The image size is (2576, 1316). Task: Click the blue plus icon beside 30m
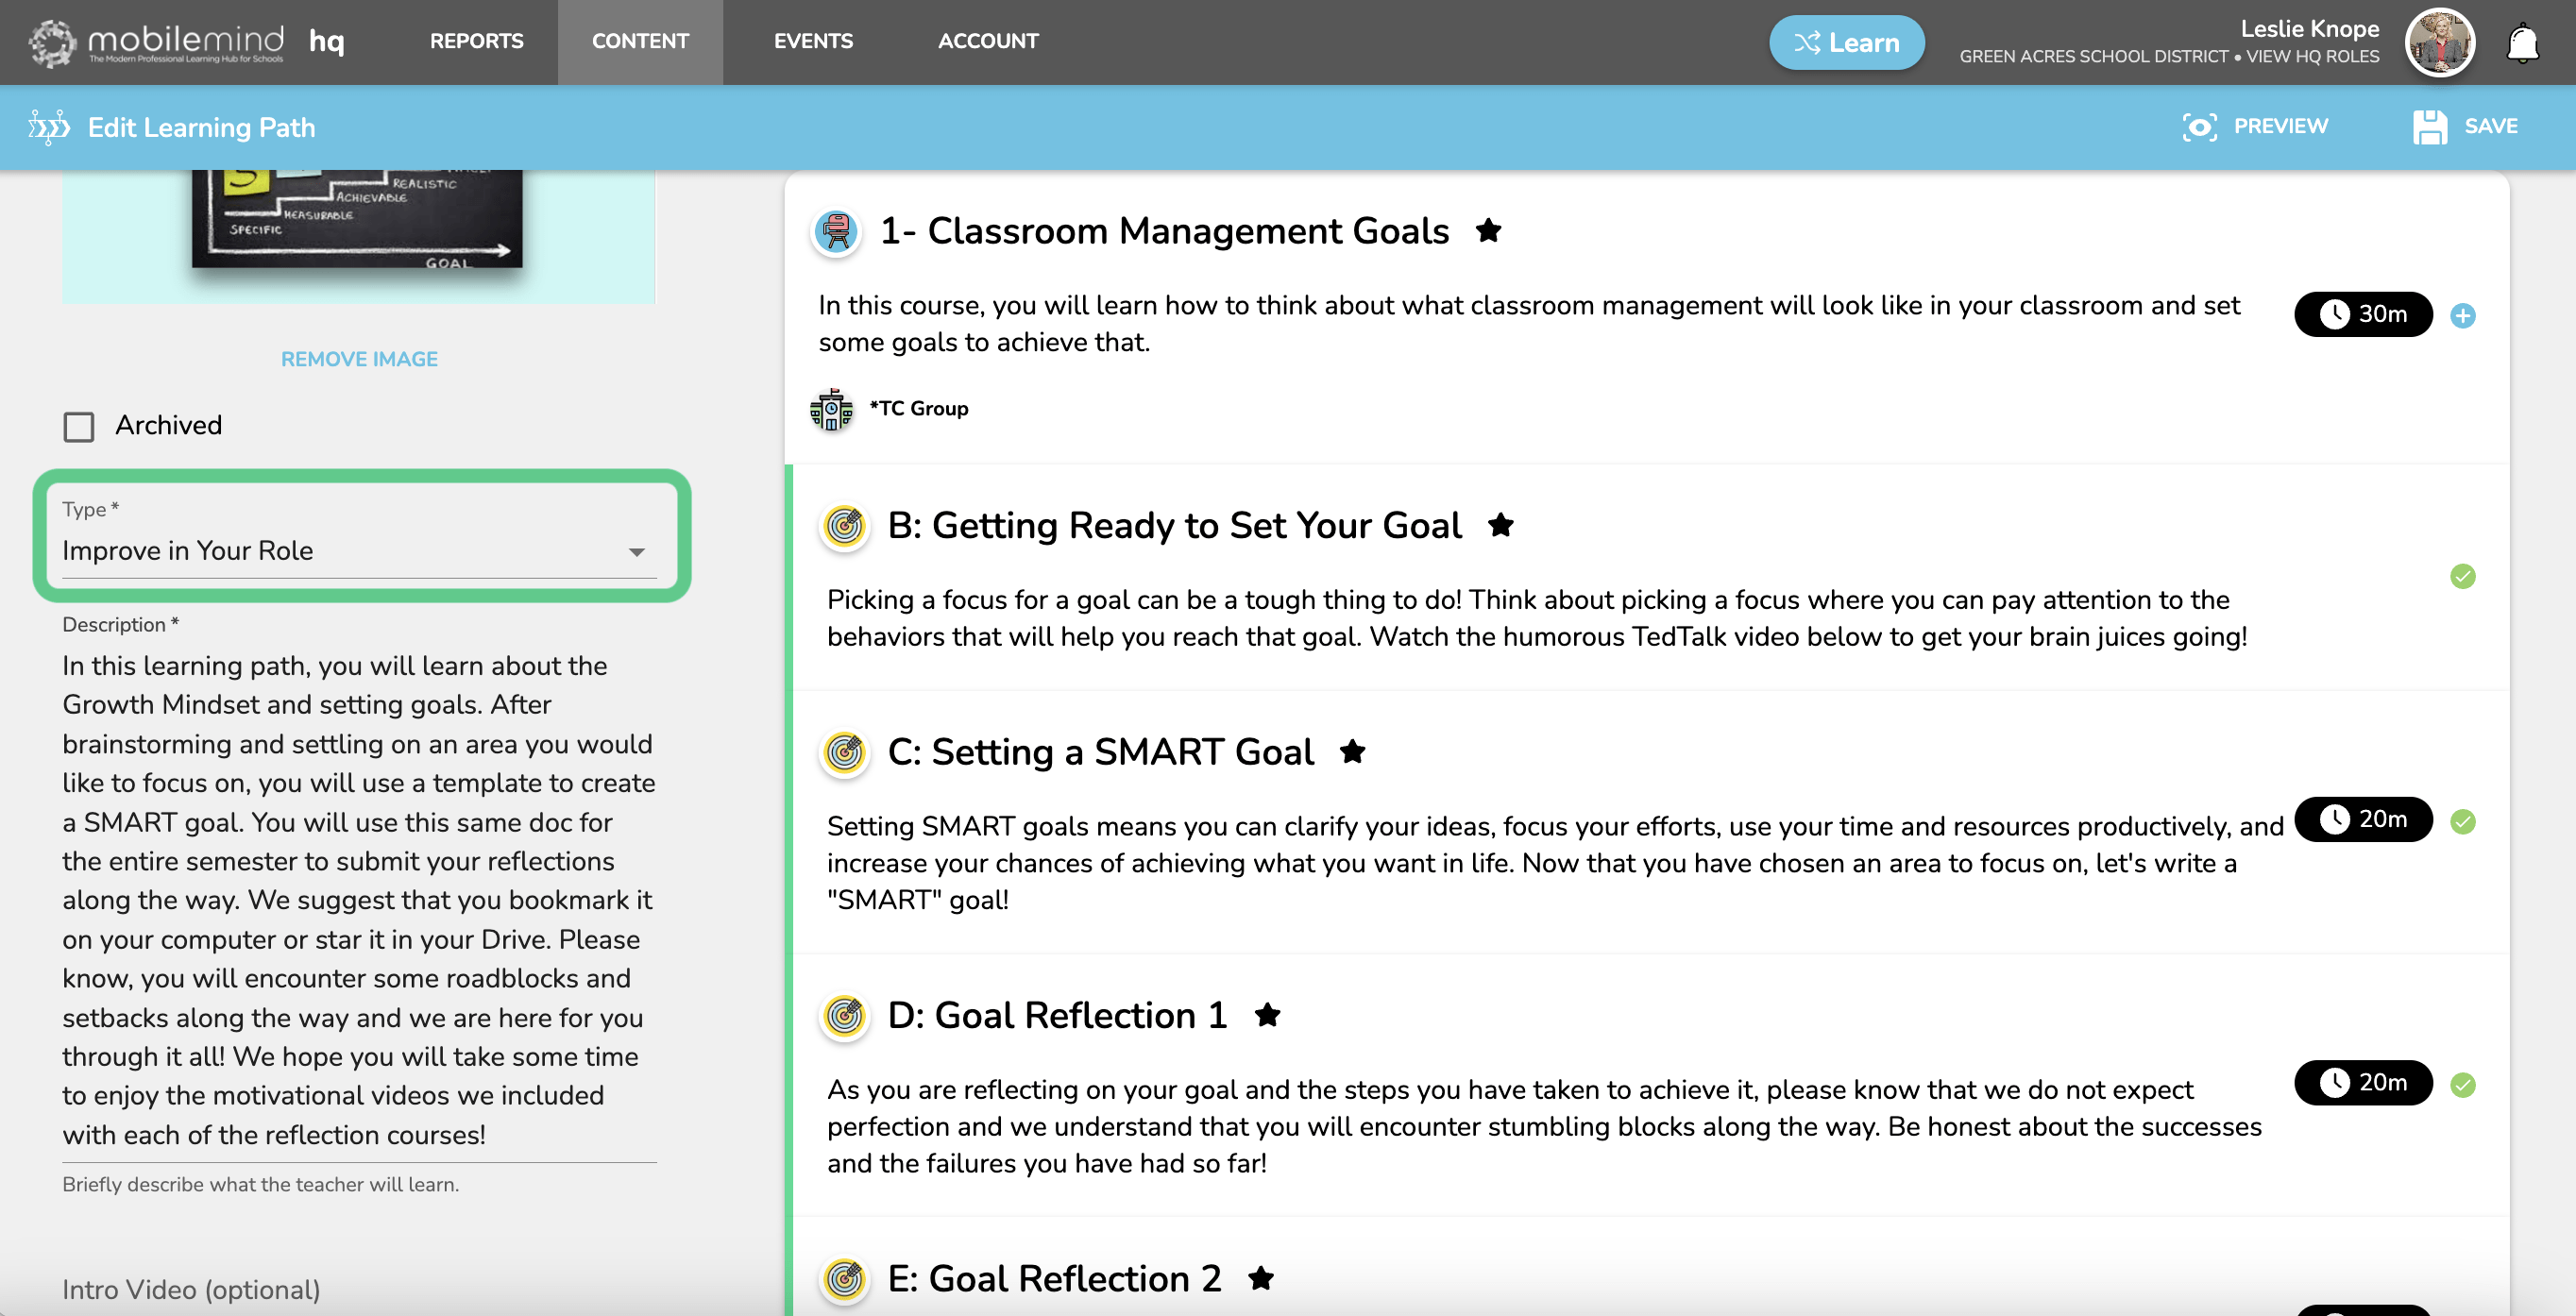(2462, 316)
